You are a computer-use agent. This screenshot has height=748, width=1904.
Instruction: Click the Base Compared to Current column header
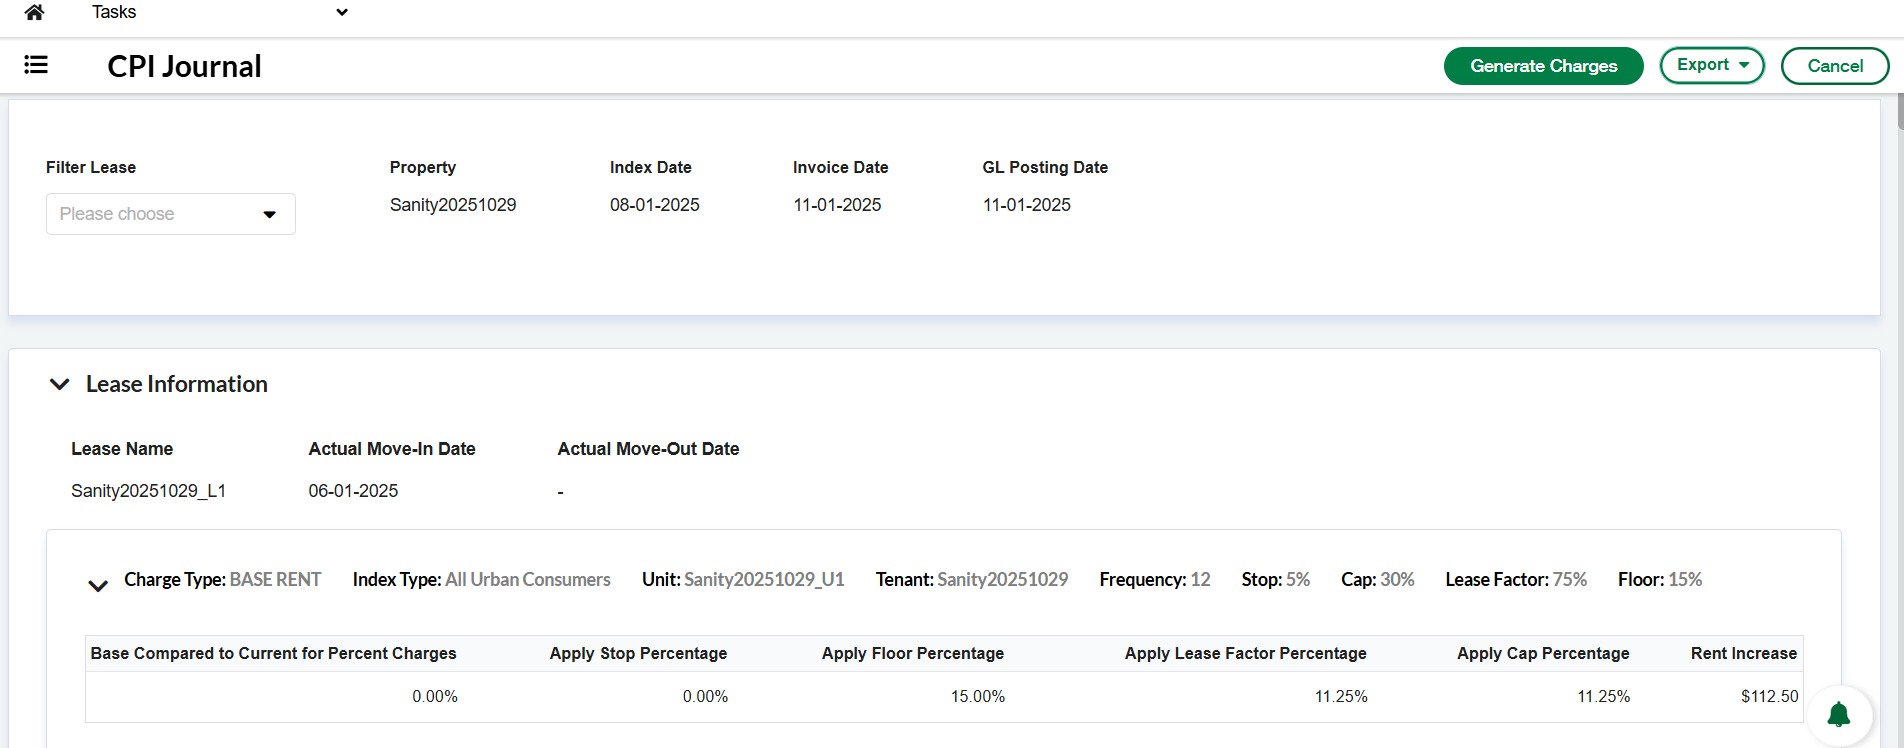273,653
